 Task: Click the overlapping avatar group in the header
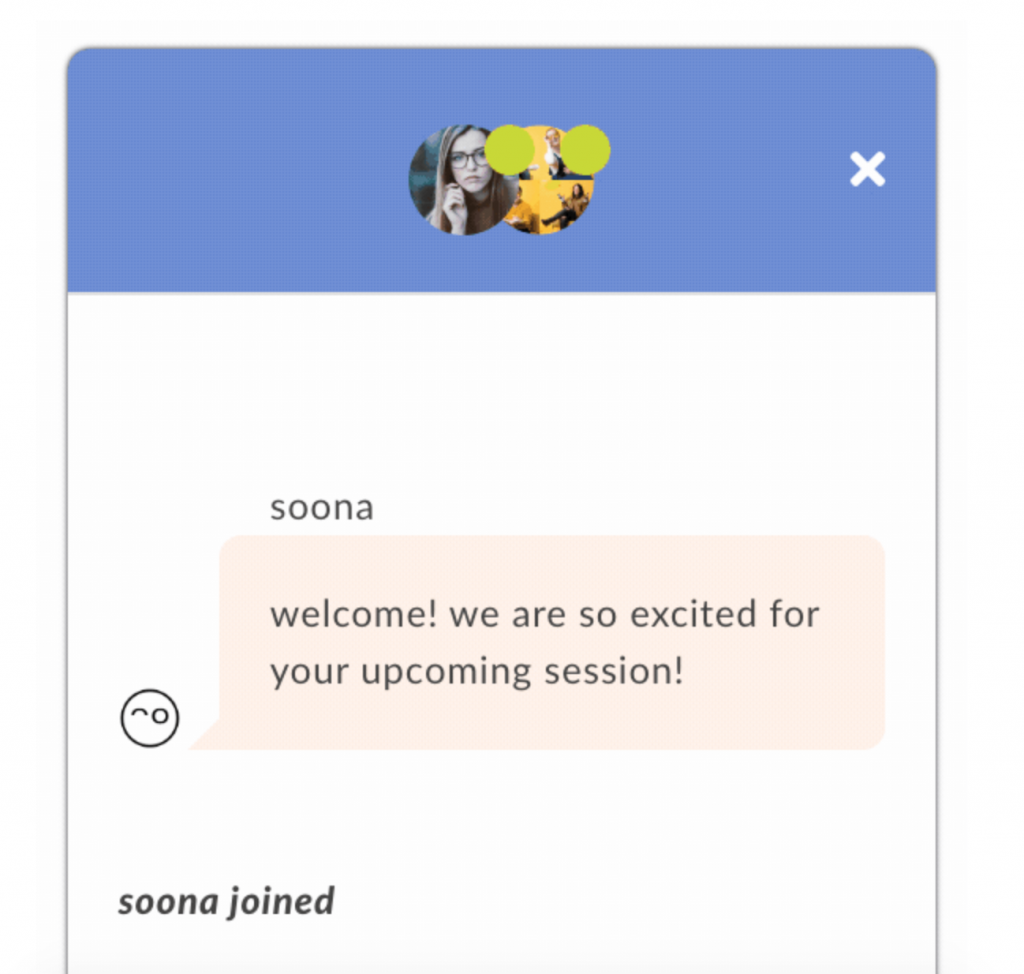(x=505, y=180)
